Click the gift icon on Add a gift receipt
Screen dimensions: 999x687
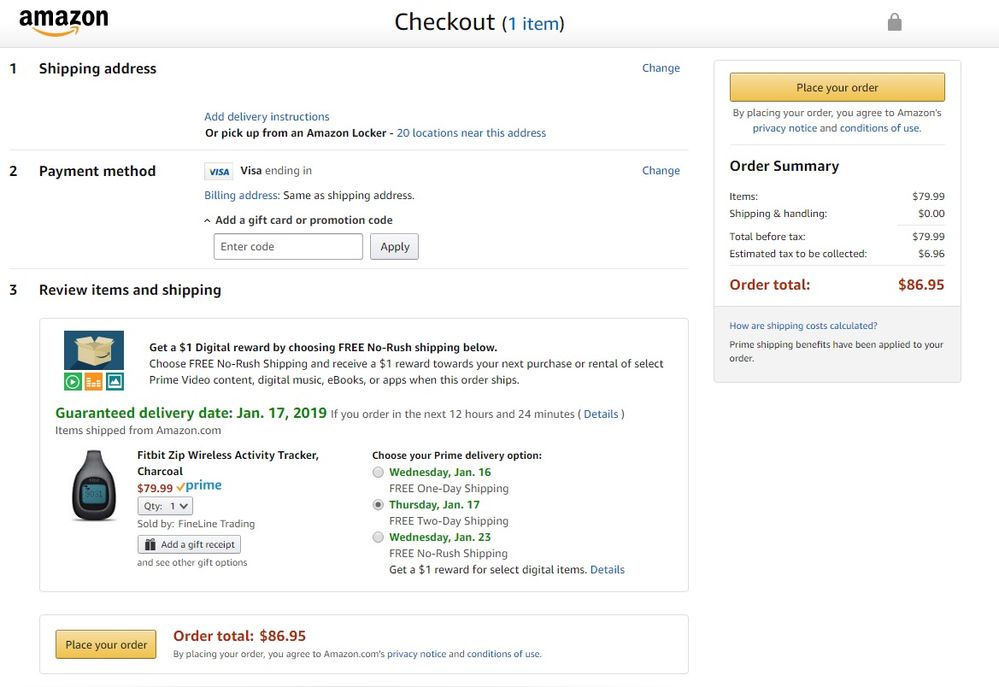coord(150,544)
